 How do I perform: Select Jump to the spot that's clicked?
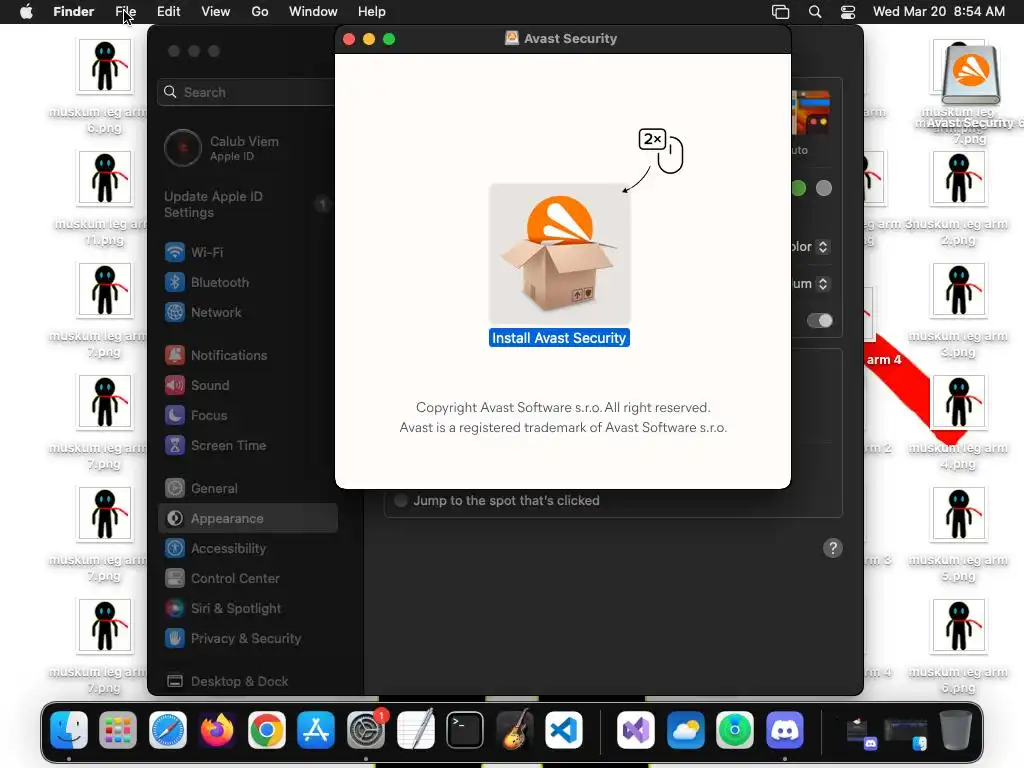tap(401, 501)
